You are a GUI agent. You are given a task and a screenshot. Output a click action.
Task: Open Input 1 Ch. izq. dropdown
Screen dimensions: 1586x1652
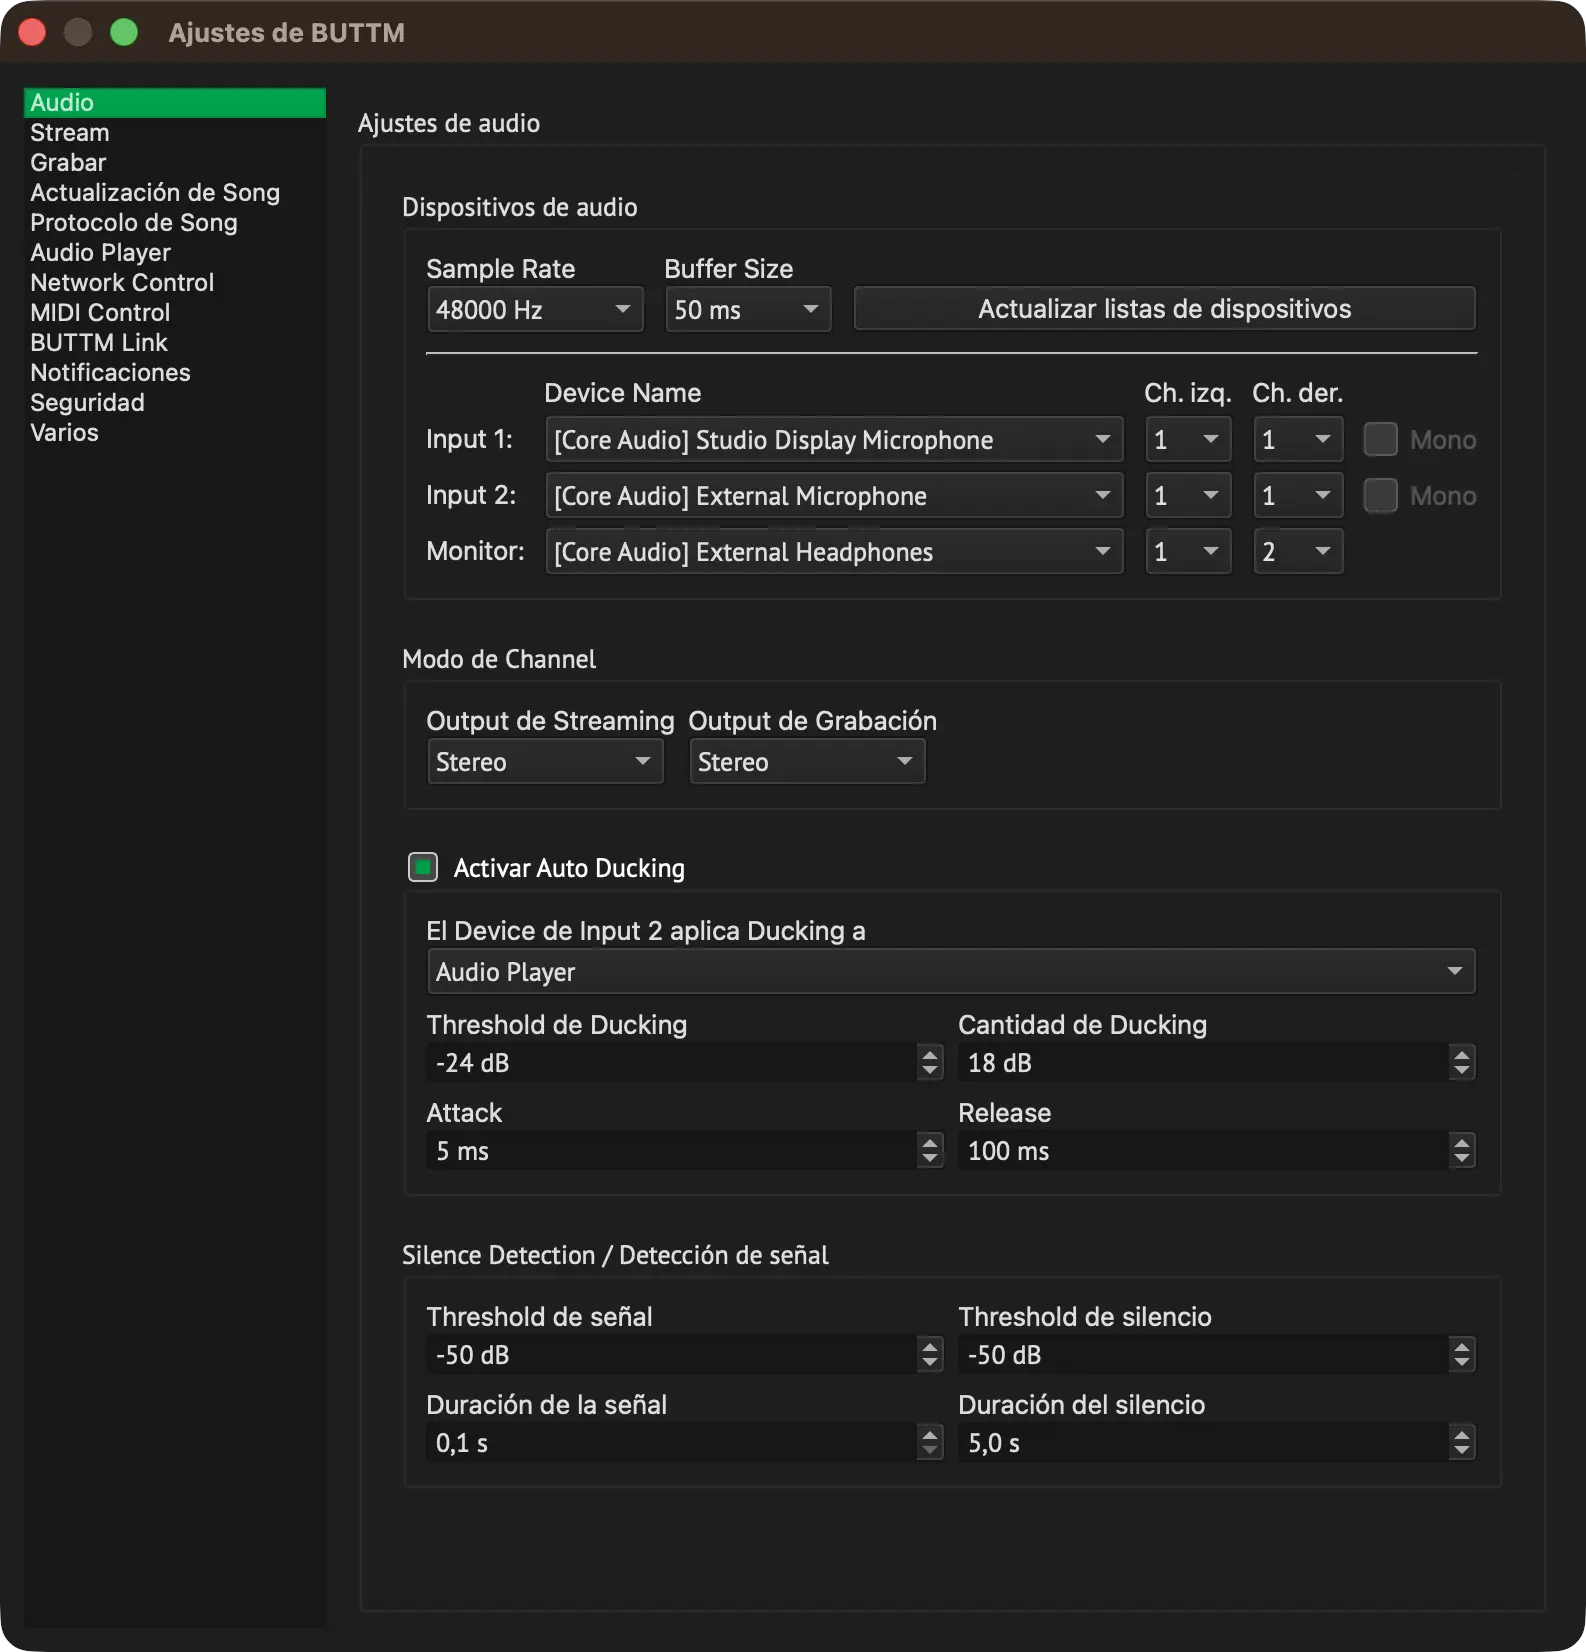click(1188, 440)
